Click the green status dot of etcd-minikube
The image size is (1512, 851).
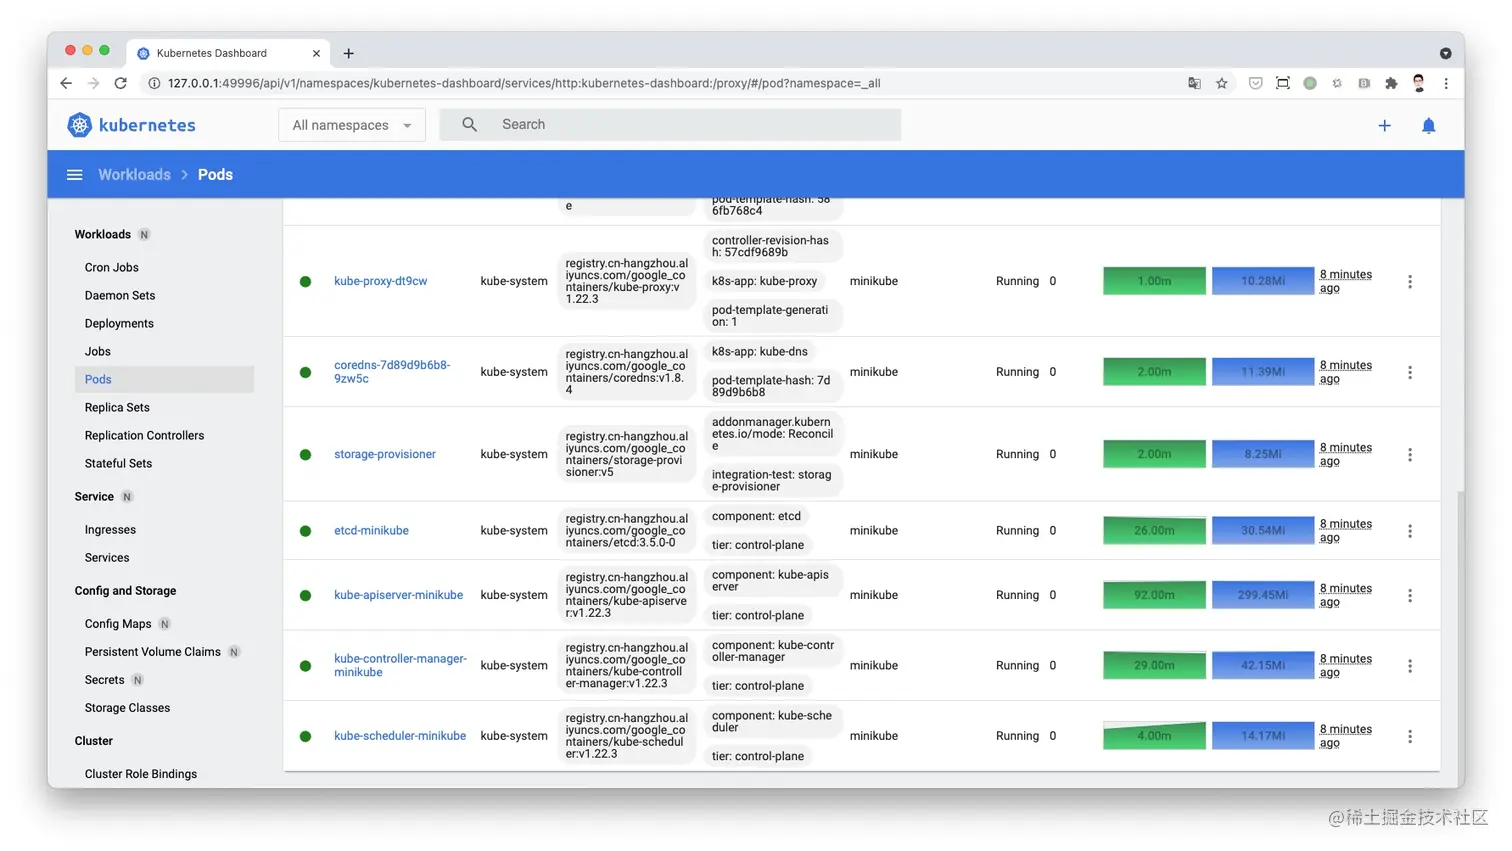pyautogui.click(x=305, y=531)
